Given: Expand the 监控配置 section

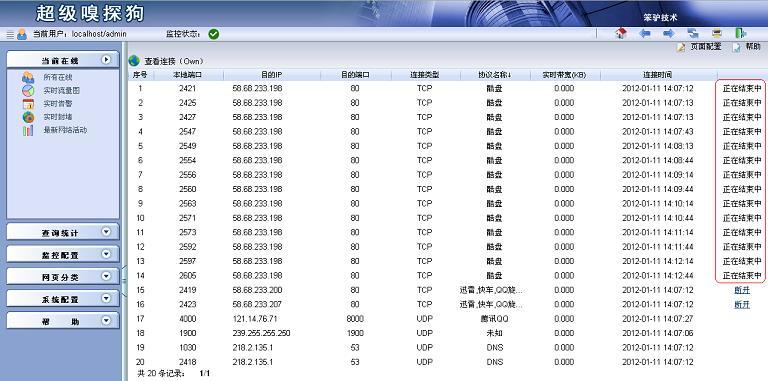Looking at the screenshot, I should pos(106,254).
